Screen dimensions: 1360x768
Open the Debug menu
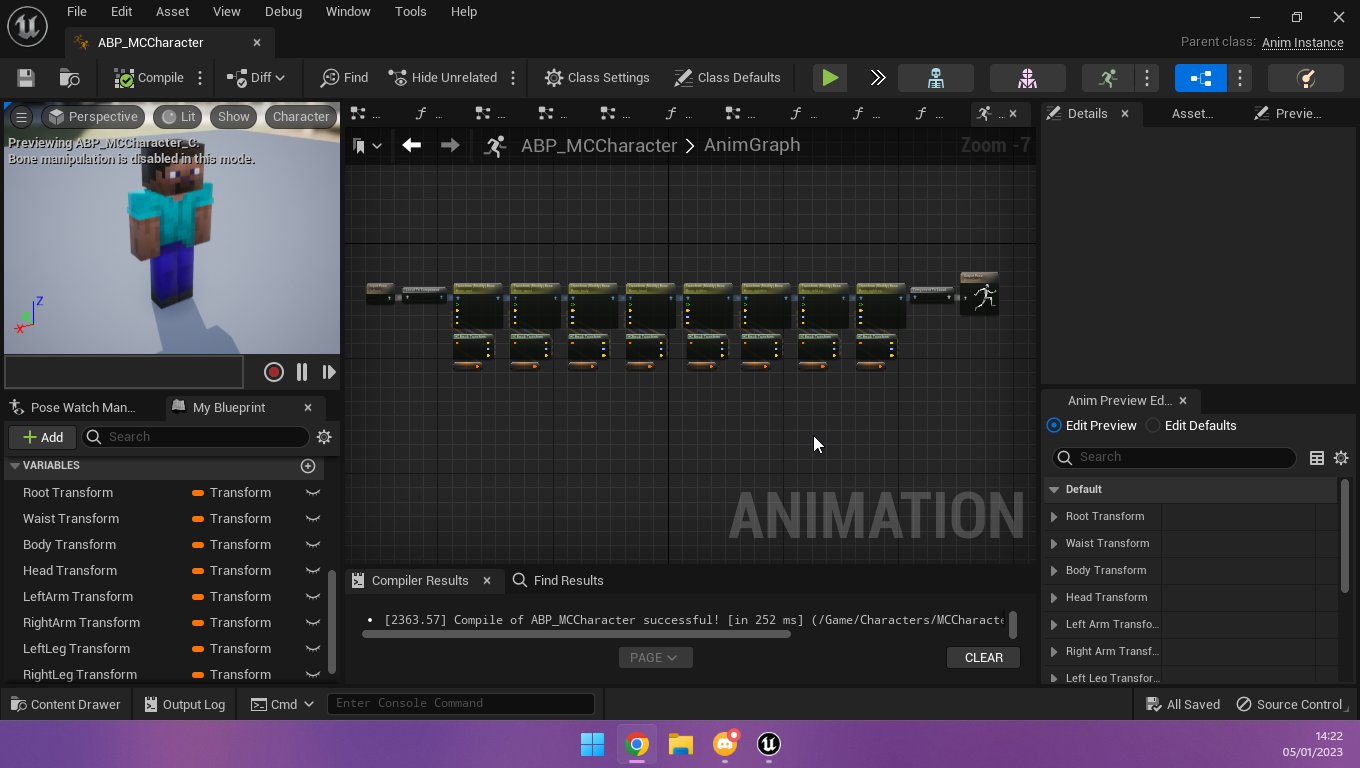point(283,11)
